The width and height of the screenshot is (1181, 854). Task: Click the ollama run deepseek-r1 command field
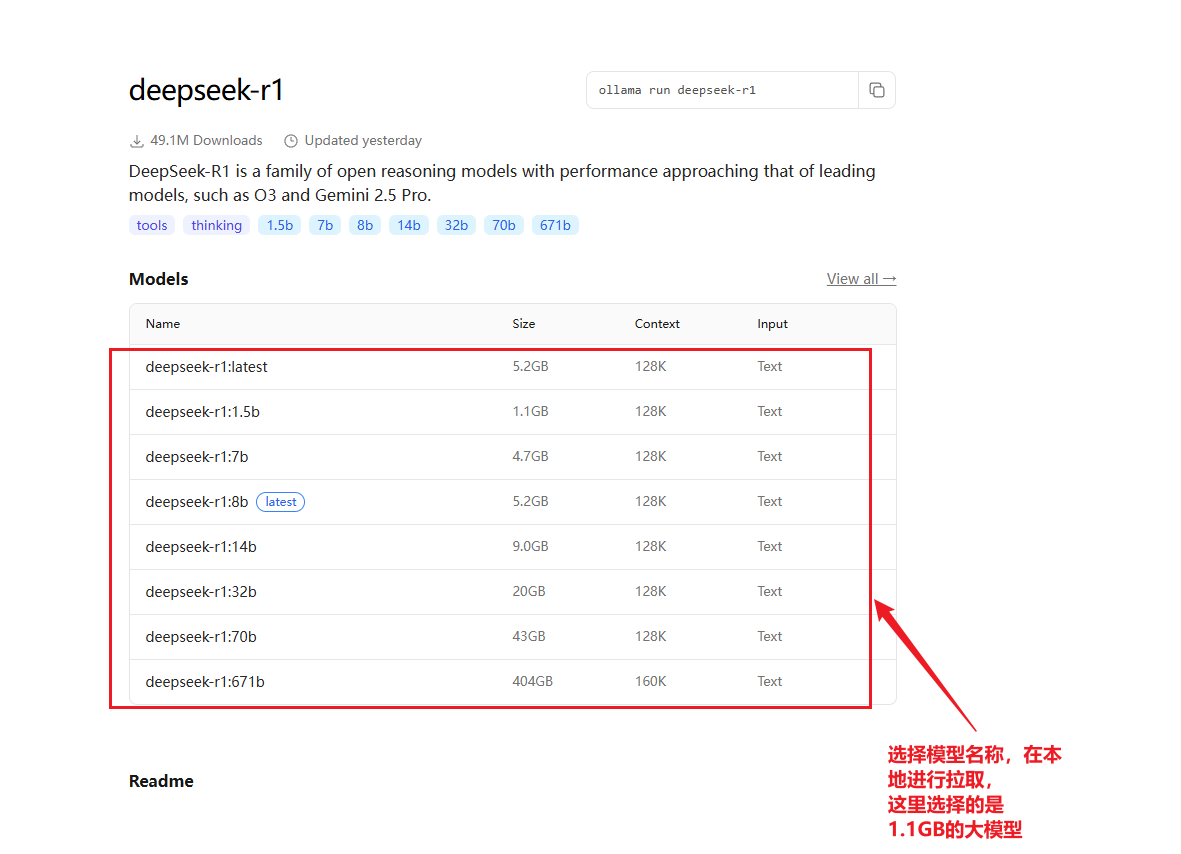click(721, 90)
